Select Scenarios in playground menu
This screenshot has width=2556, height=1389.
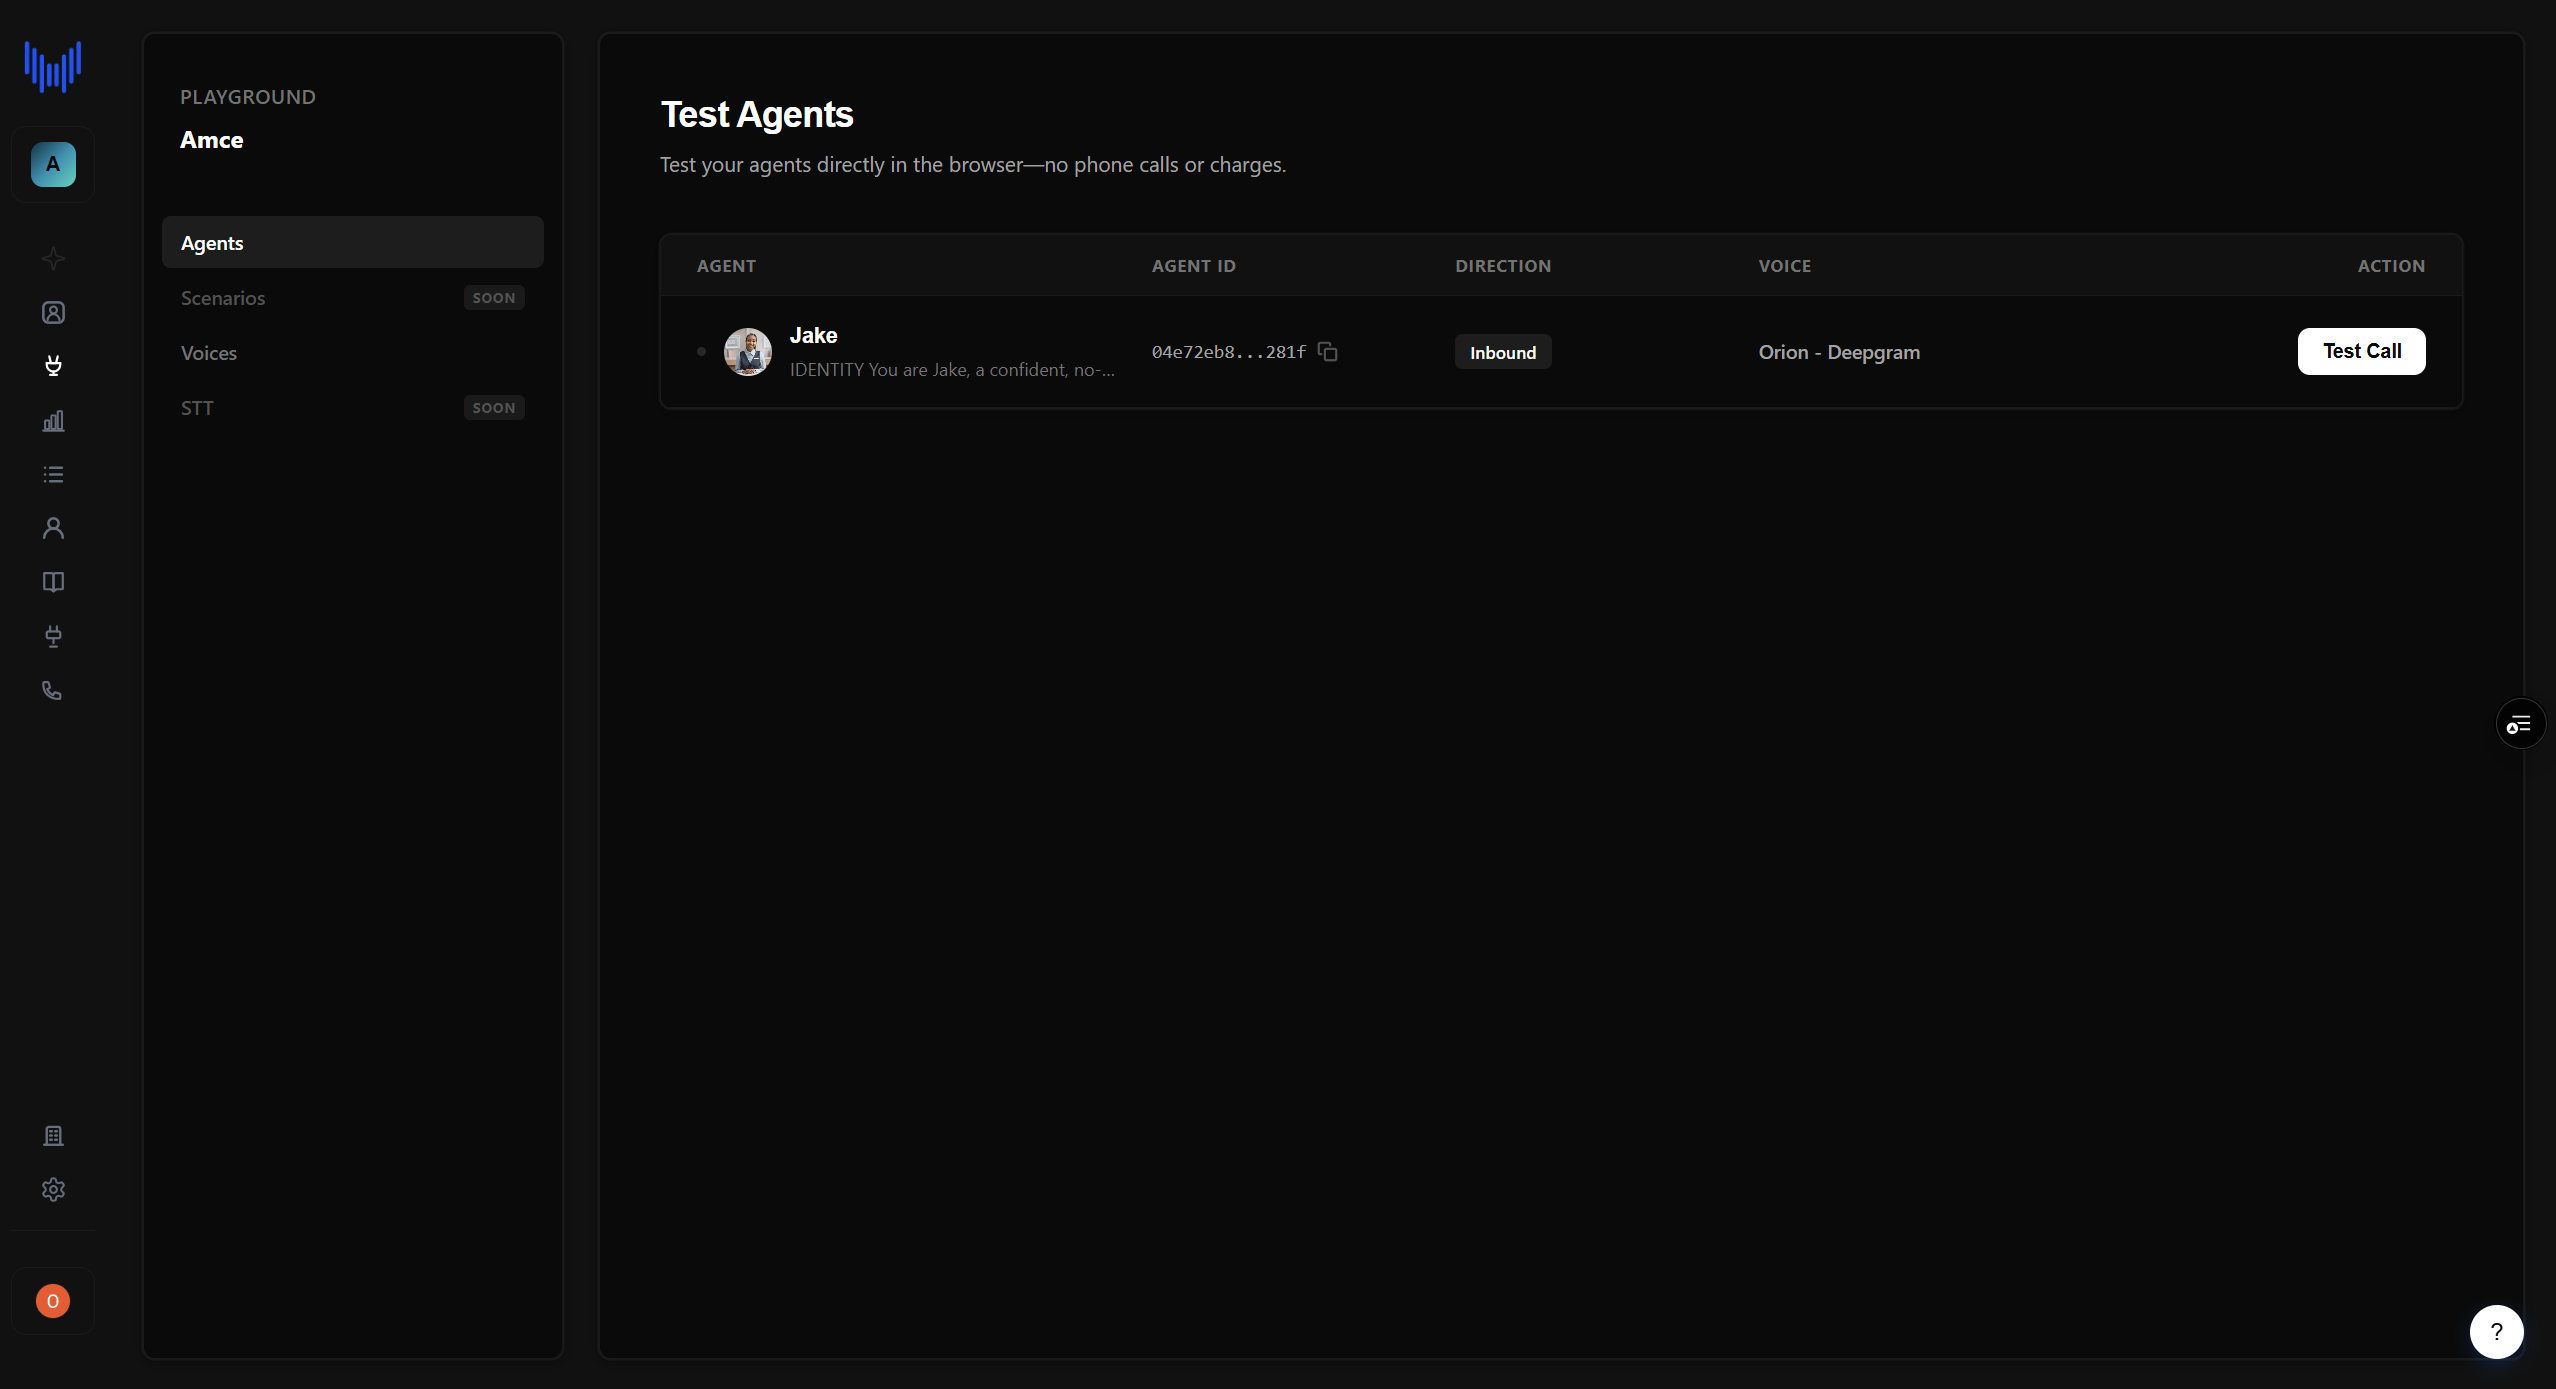(x=353, y=298)
